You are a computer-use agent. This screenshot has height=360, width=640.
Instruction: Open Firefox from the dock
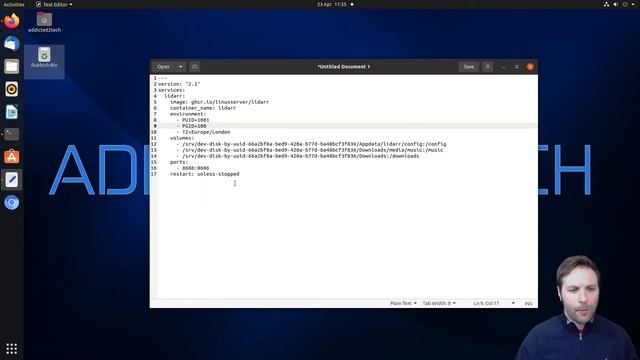tap(11, 21)
